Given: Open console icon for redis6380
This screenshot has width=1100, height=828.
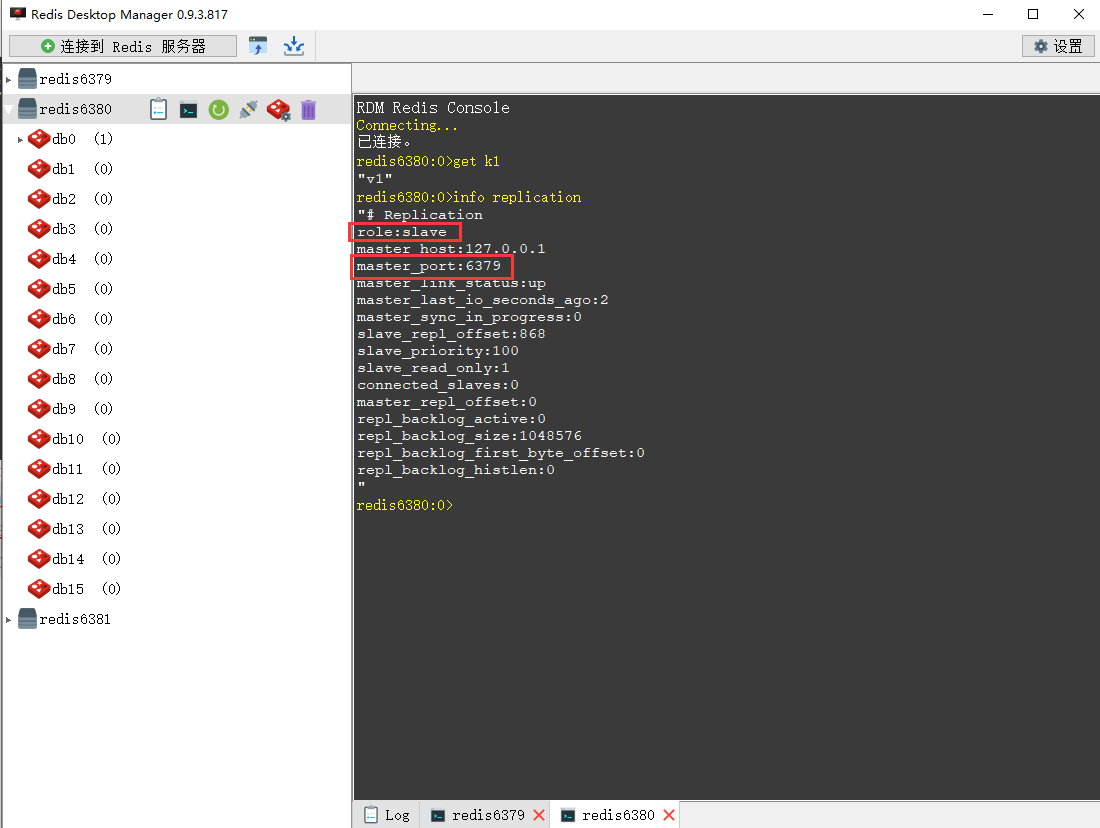Looking at the screenshot, I should (188, 110).
